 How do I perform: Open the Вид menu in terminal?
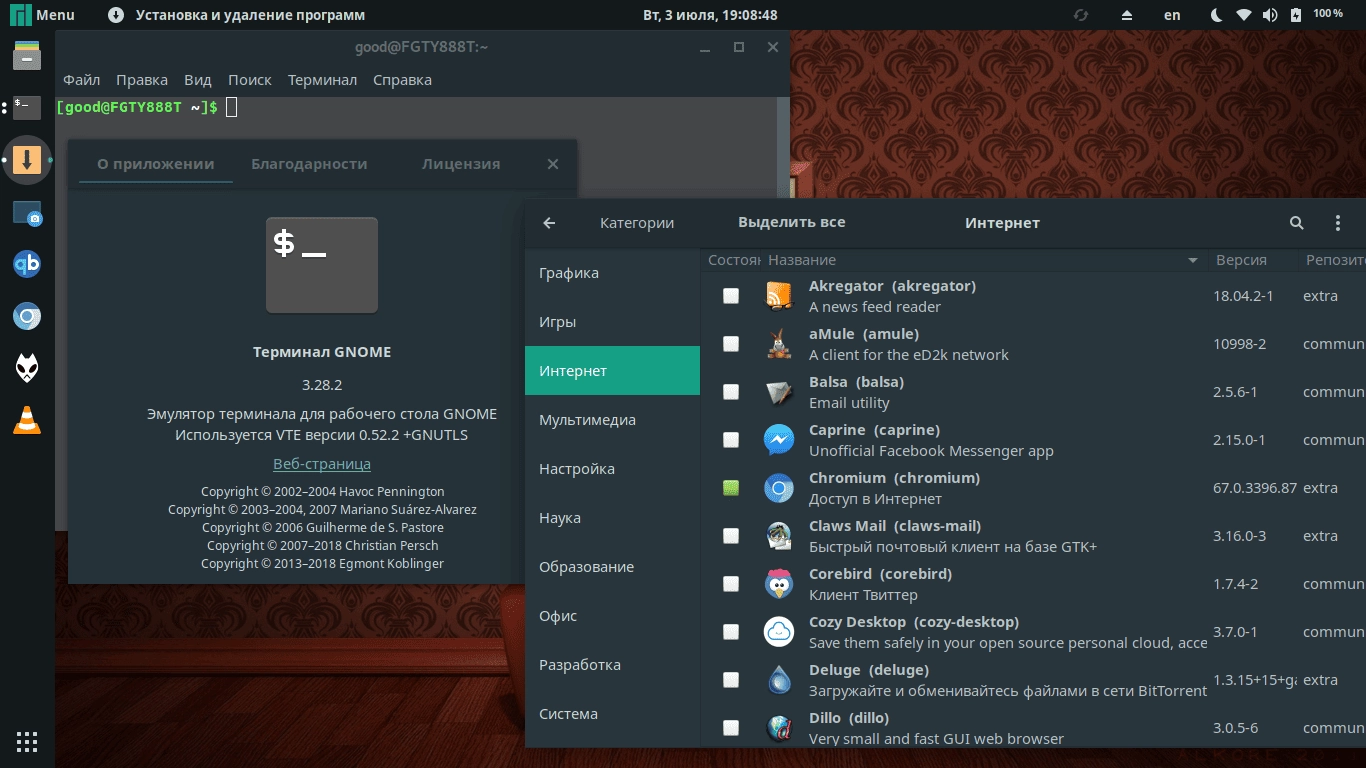pyautogui.click(x=198, y=80)
